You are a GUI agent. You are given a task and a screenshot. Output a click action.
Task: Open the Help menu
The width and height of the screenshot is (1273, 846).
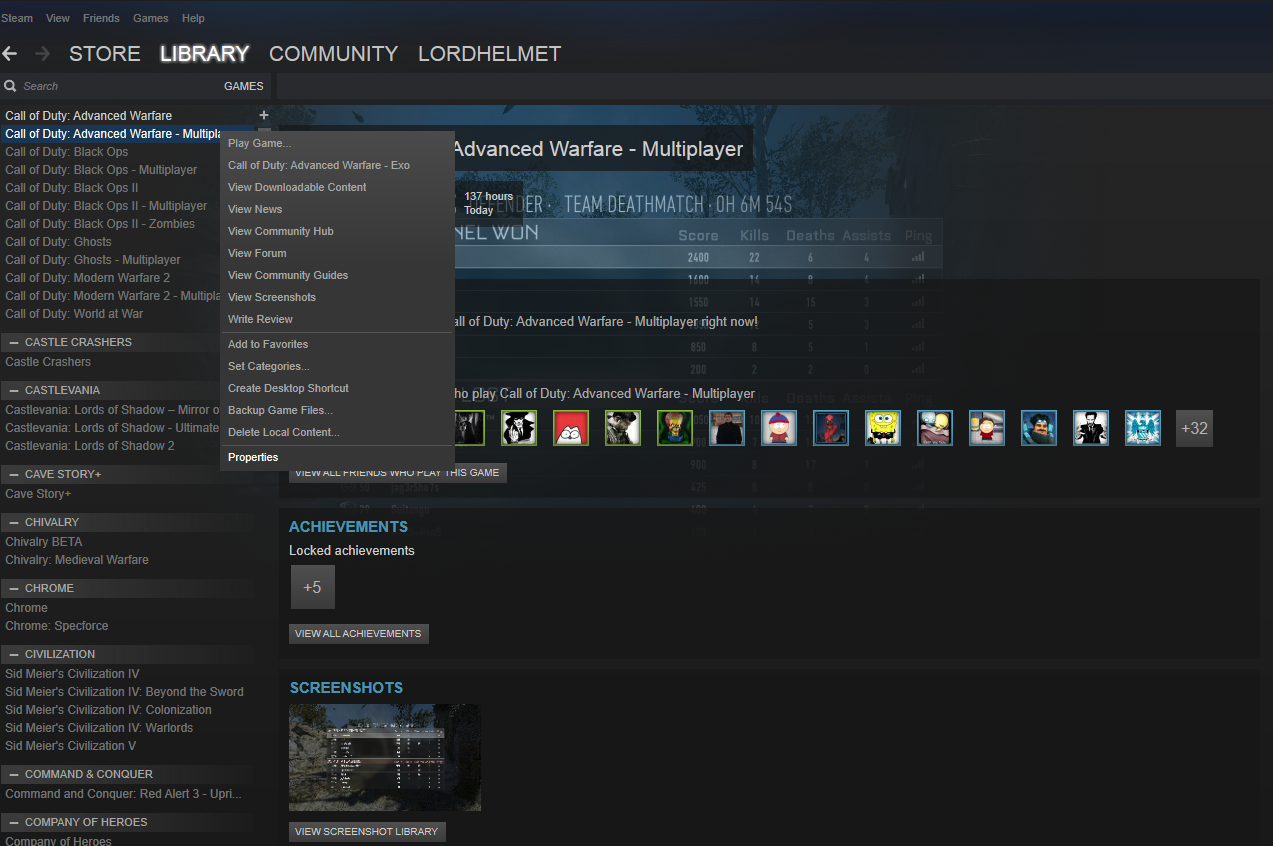point(193,18)
